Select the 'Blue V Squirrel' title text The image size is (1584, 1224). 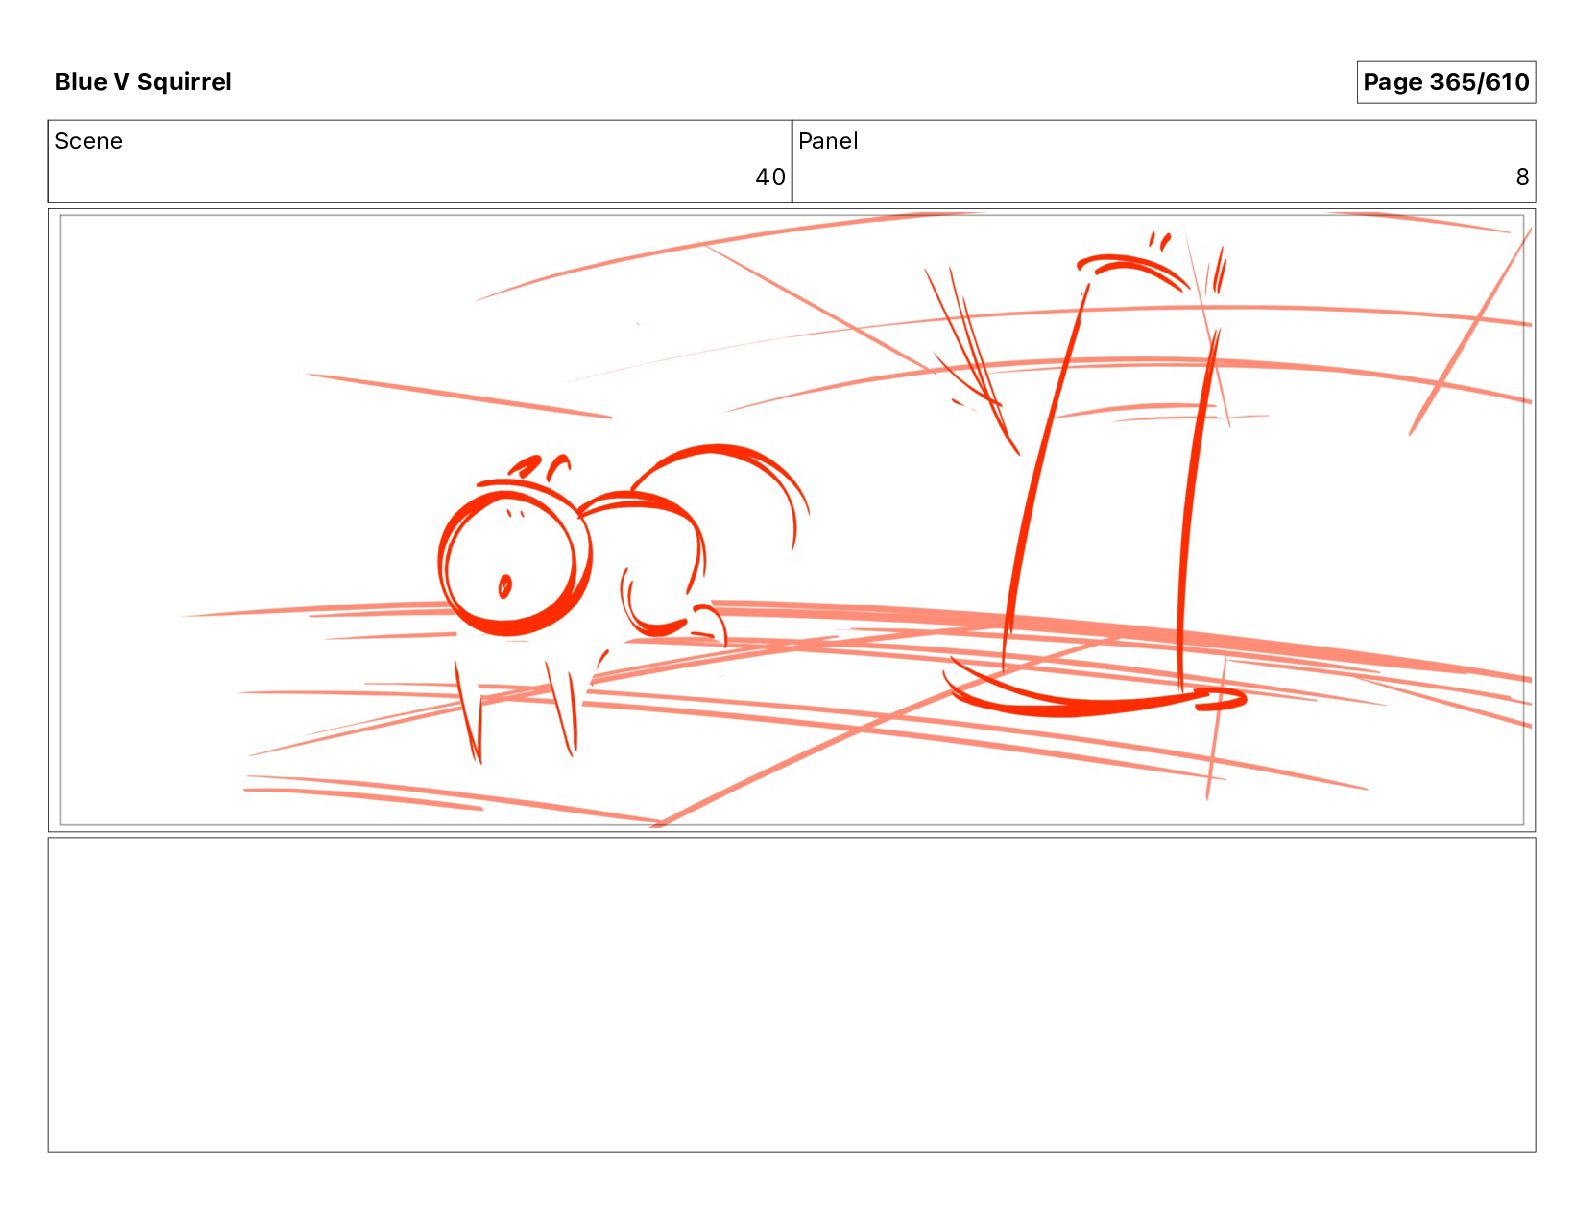tap(143, 82)
